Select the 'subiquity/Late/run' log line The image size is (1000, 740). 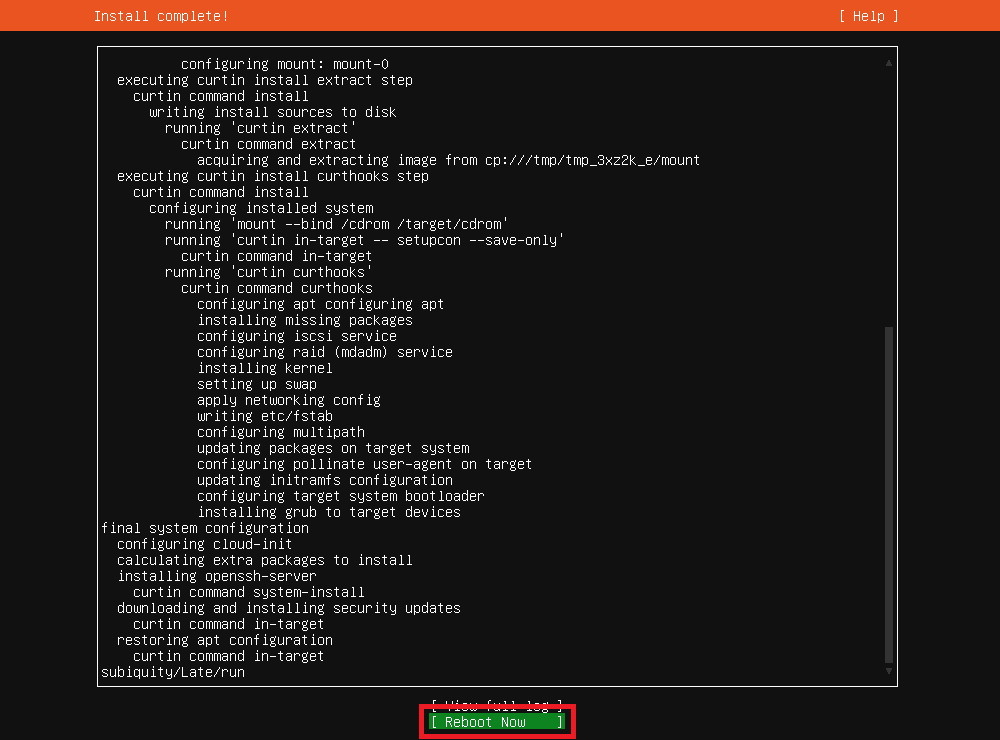pos(172,672)
